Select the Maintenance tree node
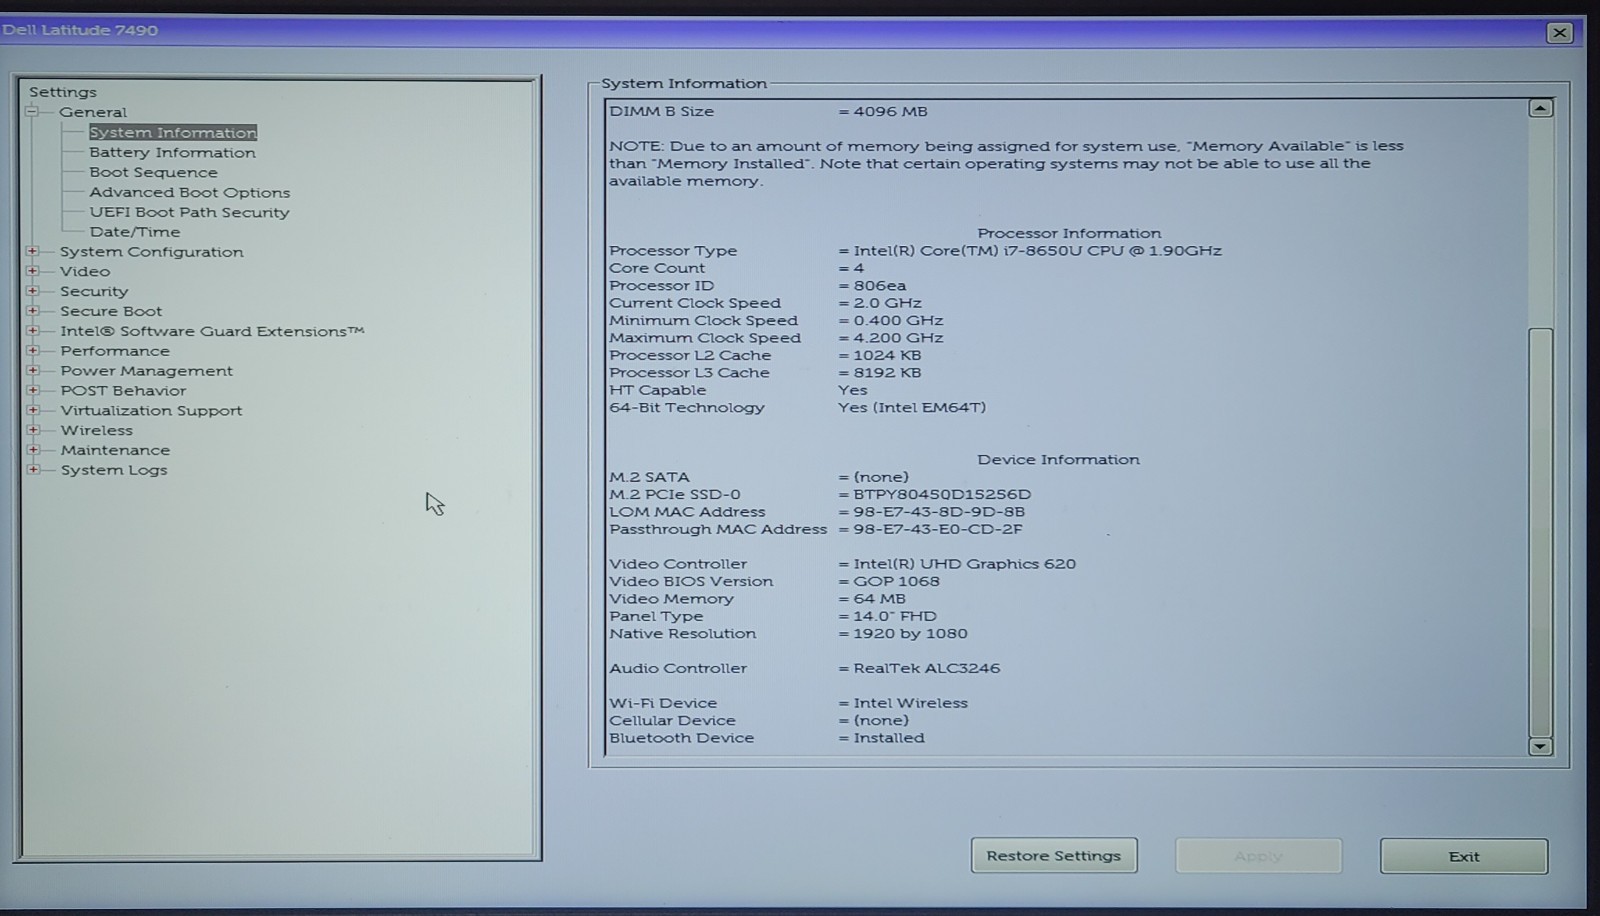Screen dimensions: 1600x916 [x=115, y=450]
